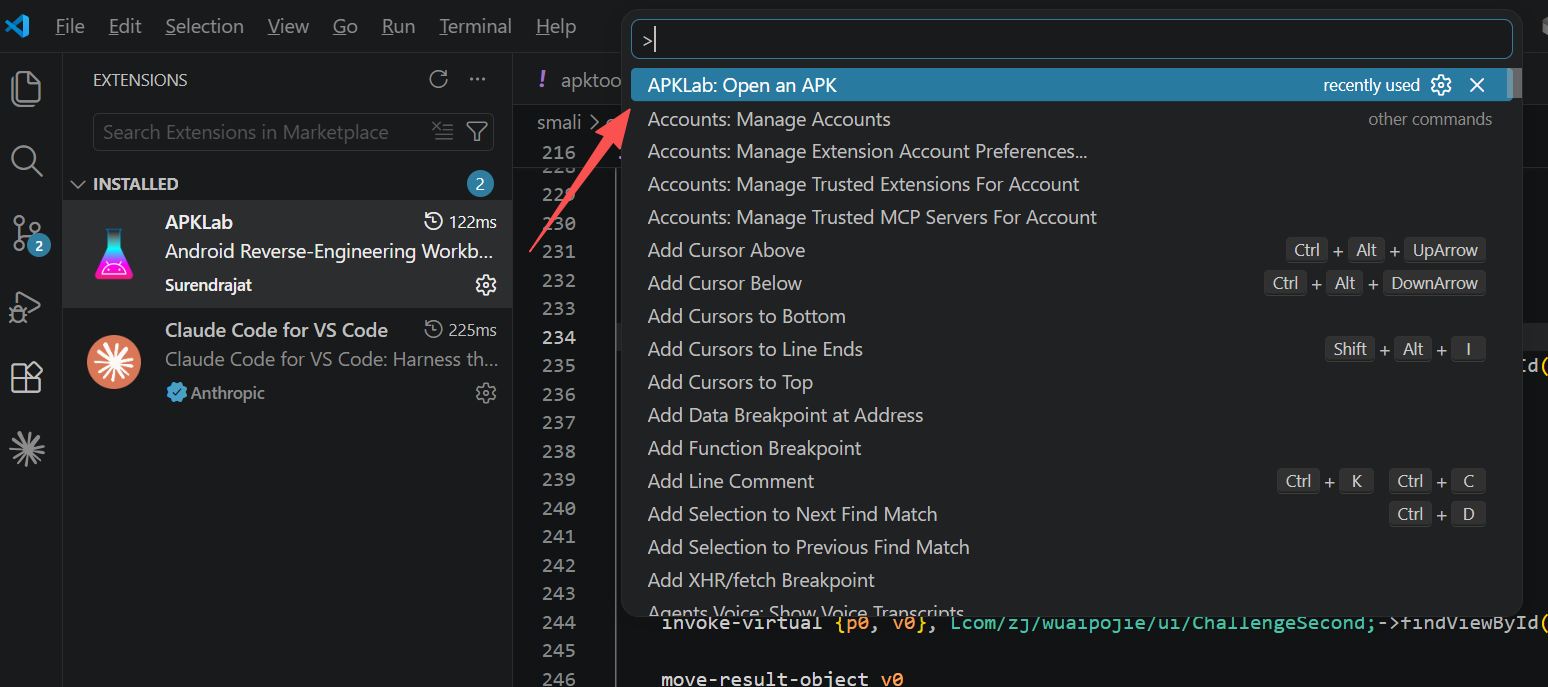This screenshot has width=1548, height=687.
Task: Focus the command palette input field
Action: [1071, 40]
